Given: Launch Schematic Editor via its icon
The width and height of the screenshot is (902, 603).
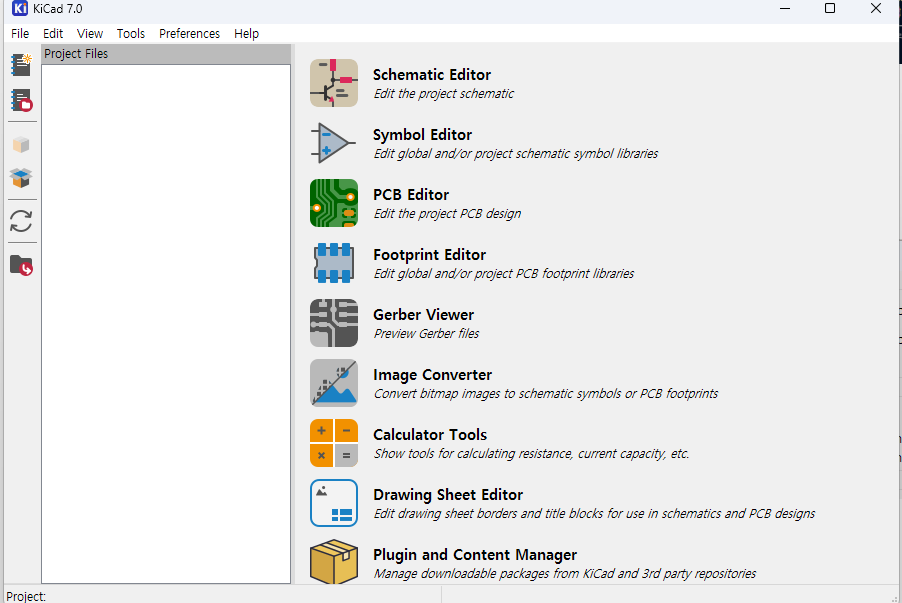Looking at the screenshot, I should (x=334, y=83).
